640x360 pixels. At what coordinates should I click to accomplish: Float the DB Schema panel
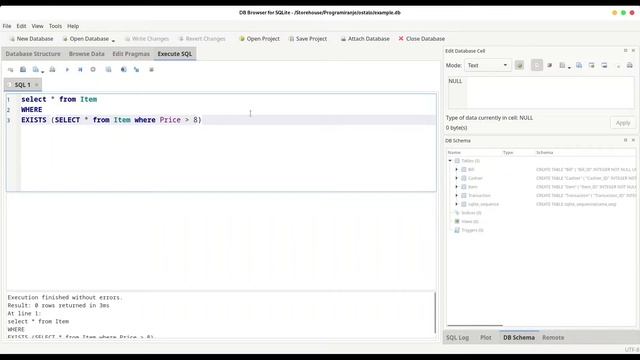[625, 140]
